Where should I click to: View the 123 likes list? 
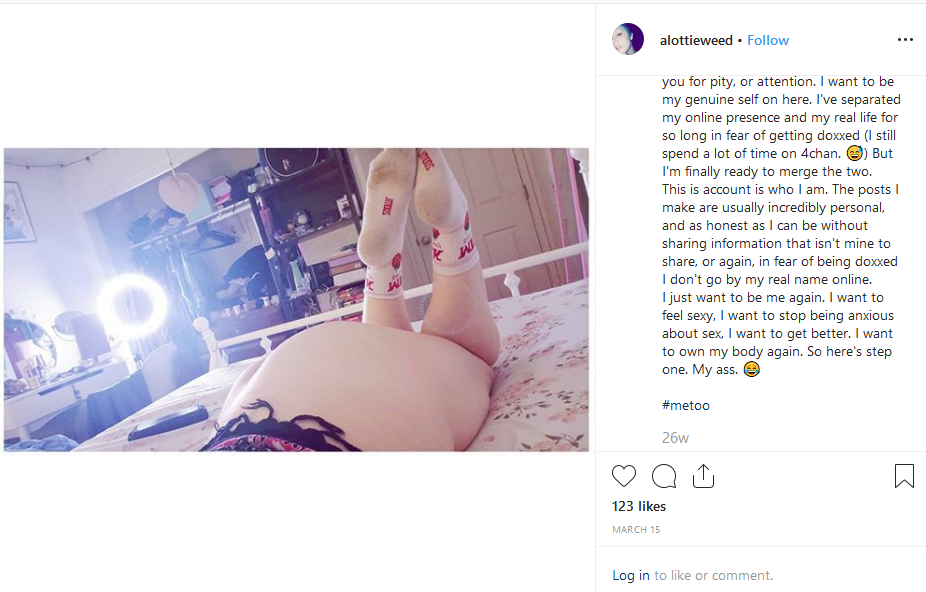coord(639,506)
